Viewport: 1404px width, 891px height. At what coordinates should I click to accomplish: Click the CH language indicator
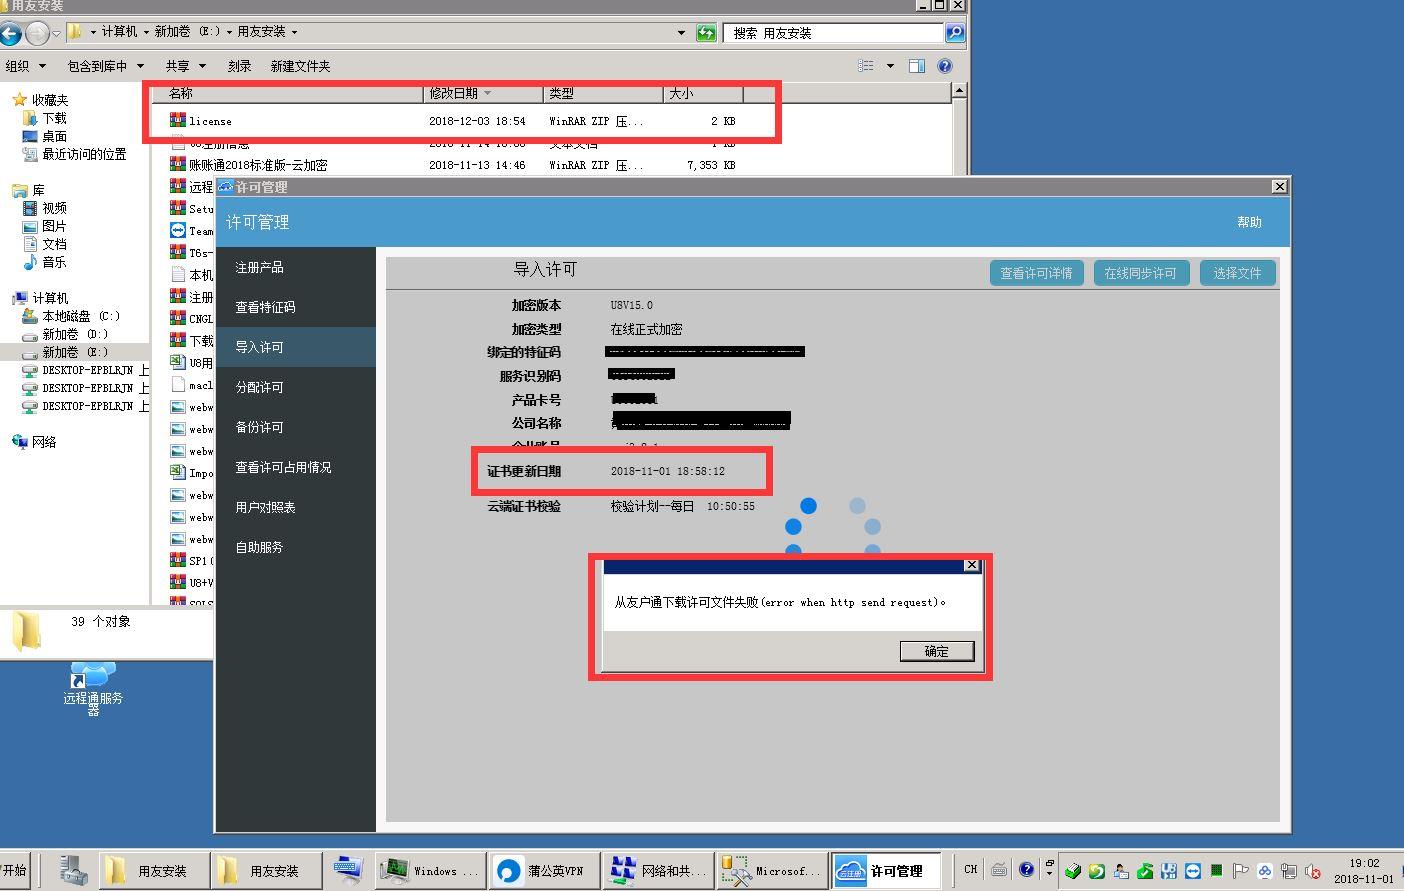click(970, 870)
